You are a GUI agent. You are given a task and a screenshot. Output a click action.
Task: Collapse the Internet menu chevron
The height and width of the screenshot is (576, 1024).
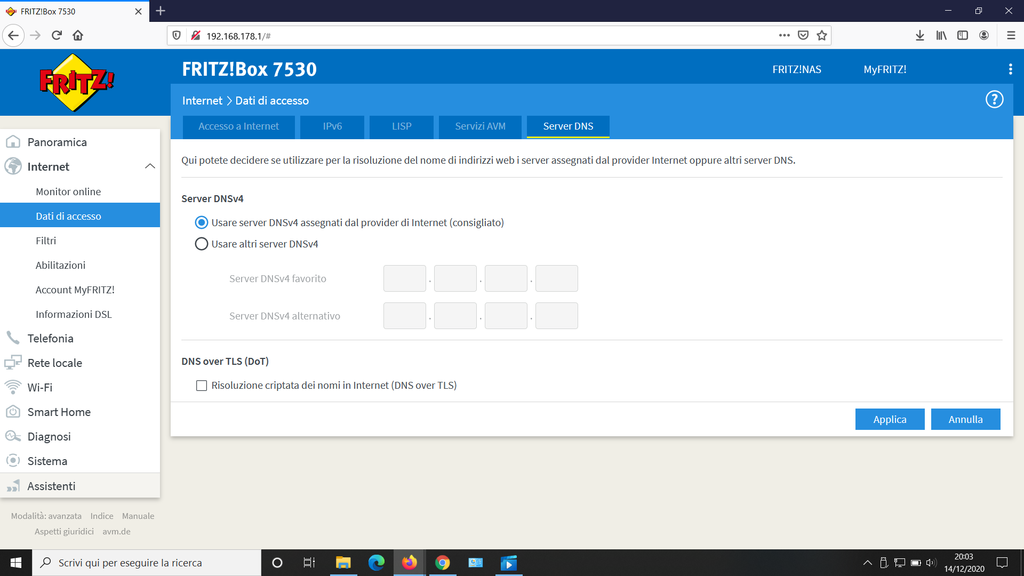pos(150,167)
